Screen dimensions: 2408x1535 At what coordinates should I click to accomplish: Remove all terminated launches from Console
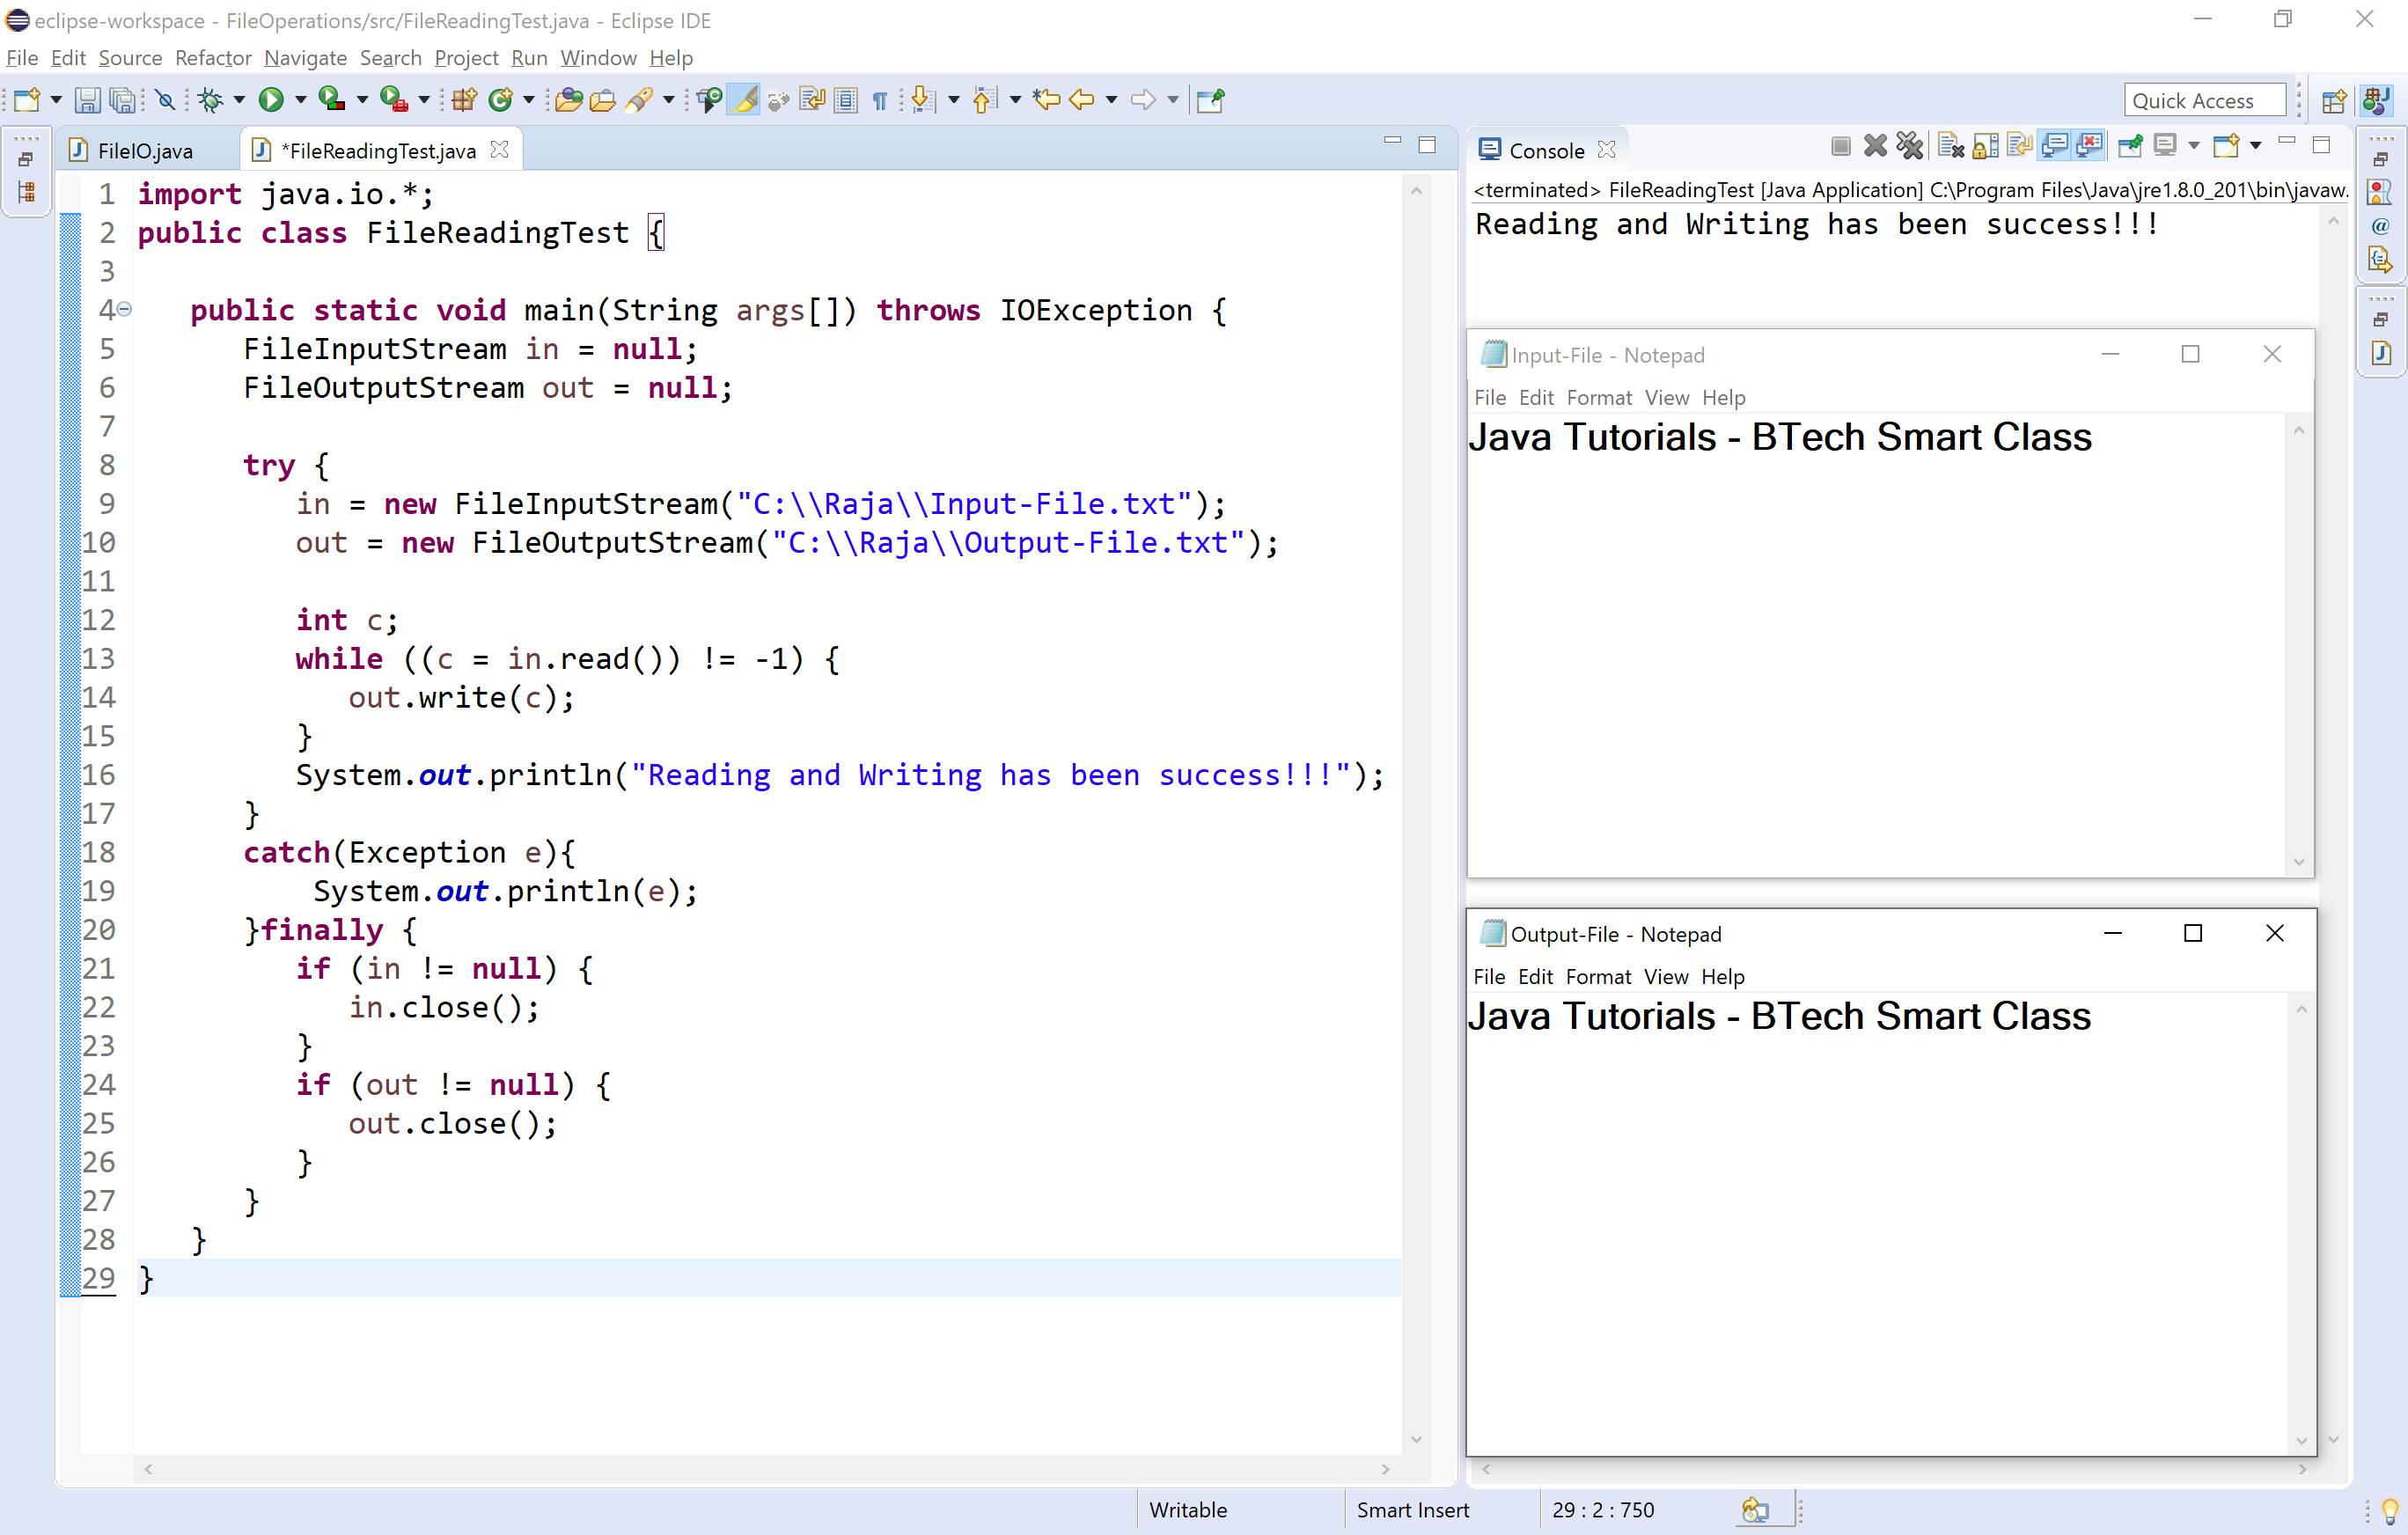(x=1910, y=145)
